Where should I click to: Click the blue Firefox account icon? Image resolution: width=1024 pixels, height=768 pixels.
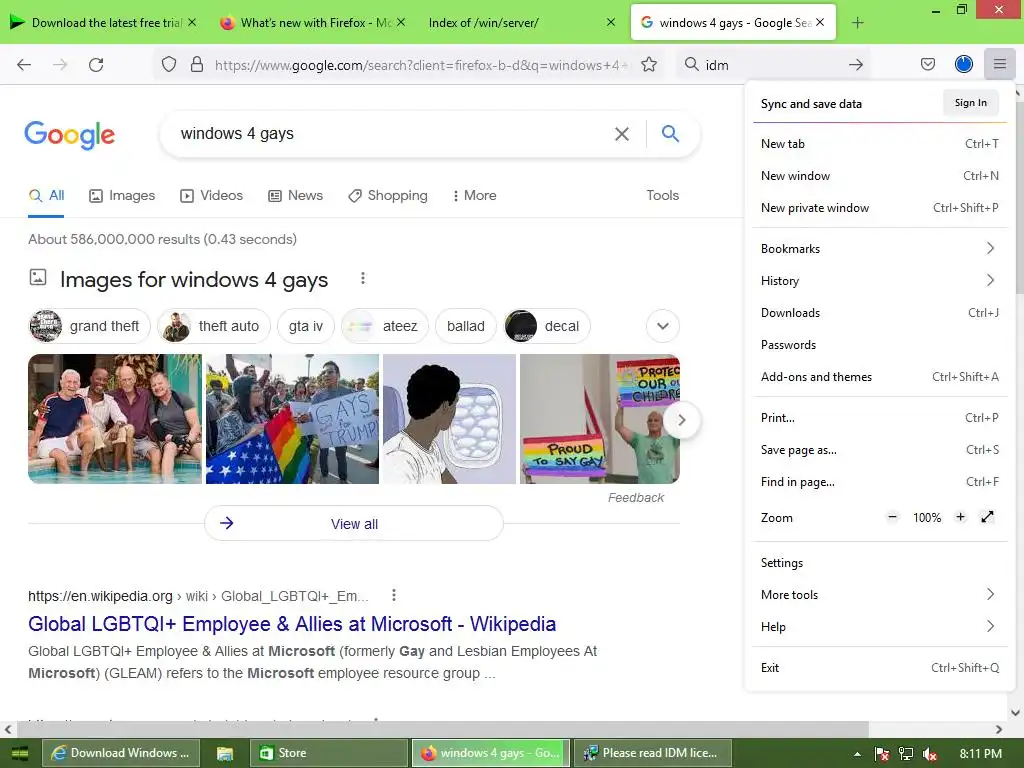964,64
